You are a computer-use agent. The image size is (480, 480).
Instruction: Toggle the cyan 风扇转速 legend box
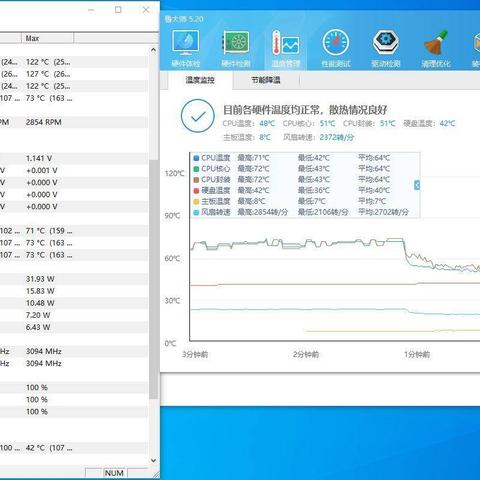click(196, 212)
